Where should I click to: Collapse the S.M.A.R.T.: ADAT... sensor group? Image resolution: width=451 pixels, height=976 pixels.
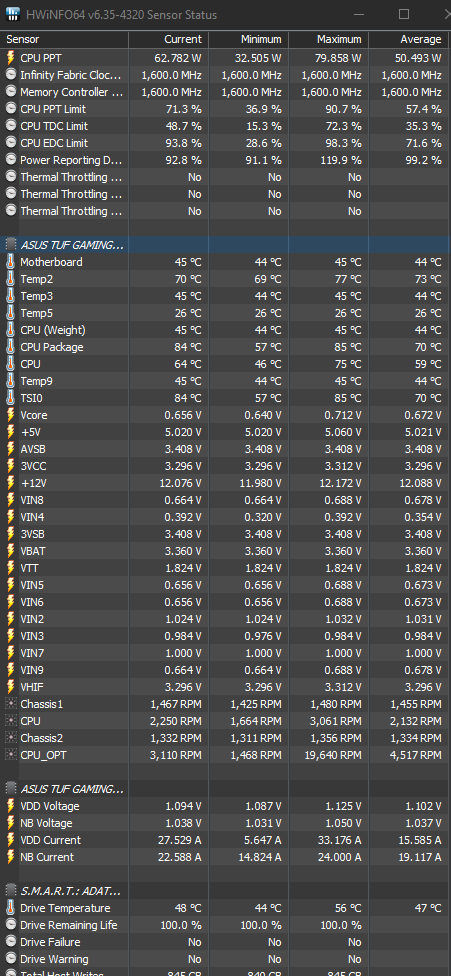click(x=11, y=891)
